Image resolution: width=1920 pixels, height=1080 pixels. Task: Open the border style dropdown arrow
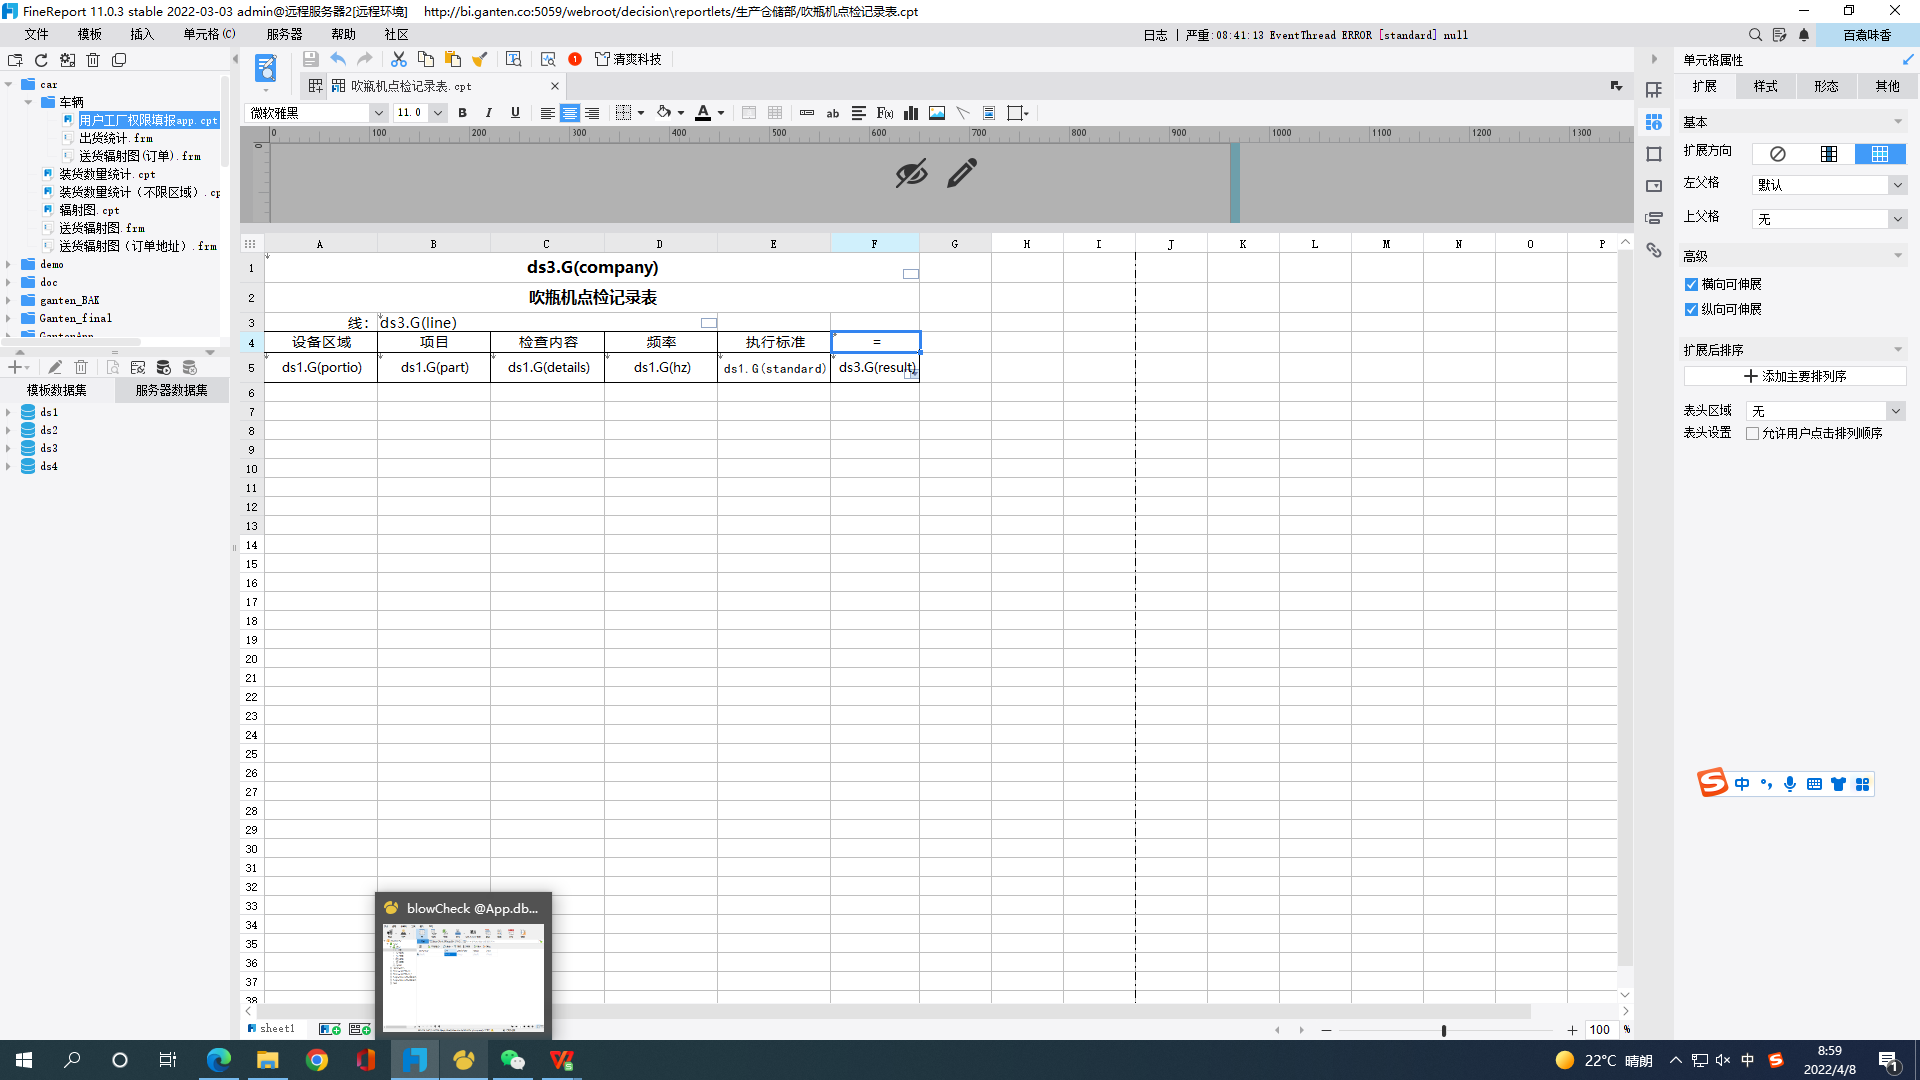pyautogui.click(x=641, y=113)
